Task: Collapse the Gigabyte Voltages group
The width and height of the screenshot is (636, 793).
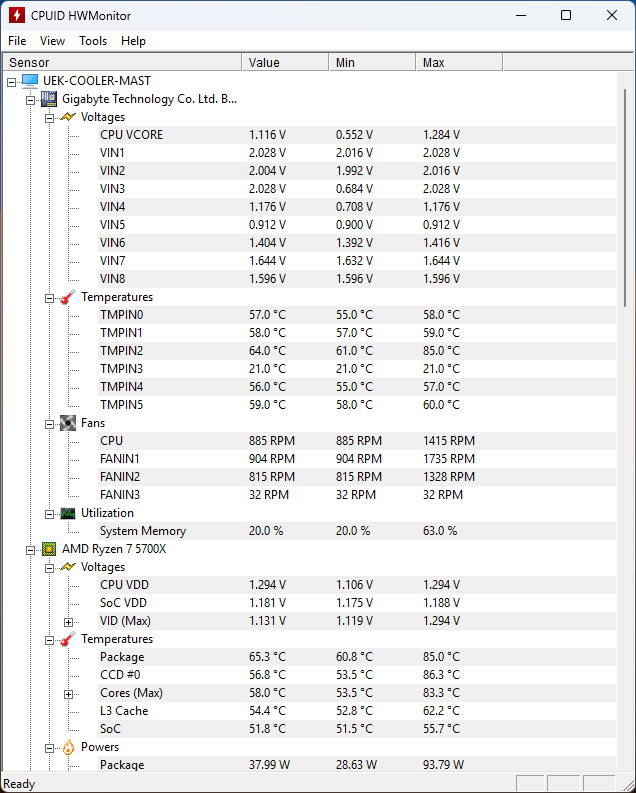Action: (x=50, y=118)
